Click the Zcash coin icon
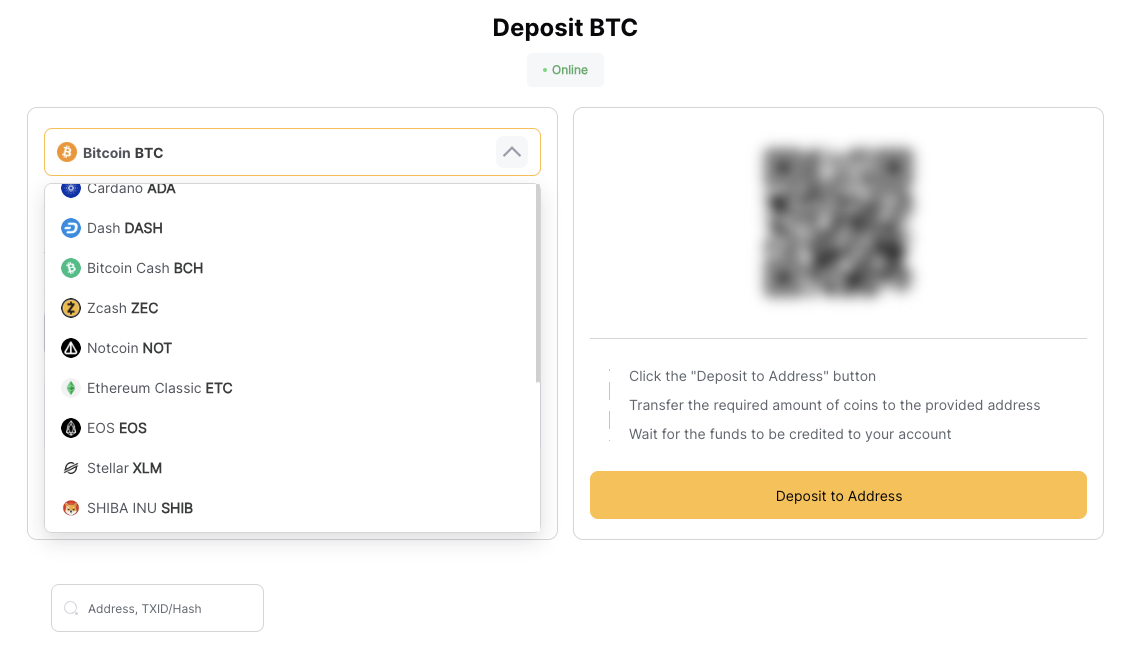1130x652 pixels. pos(69,308)
